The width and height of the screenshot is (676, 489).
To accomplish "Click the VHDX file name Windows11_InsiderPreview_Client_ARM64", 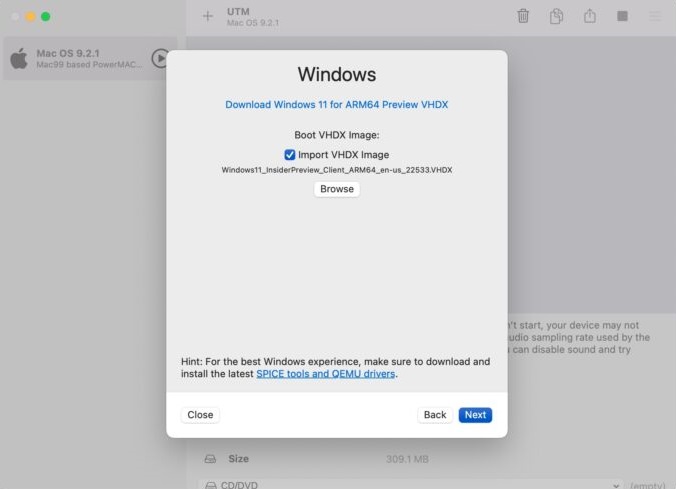I will tap(337, 170).
